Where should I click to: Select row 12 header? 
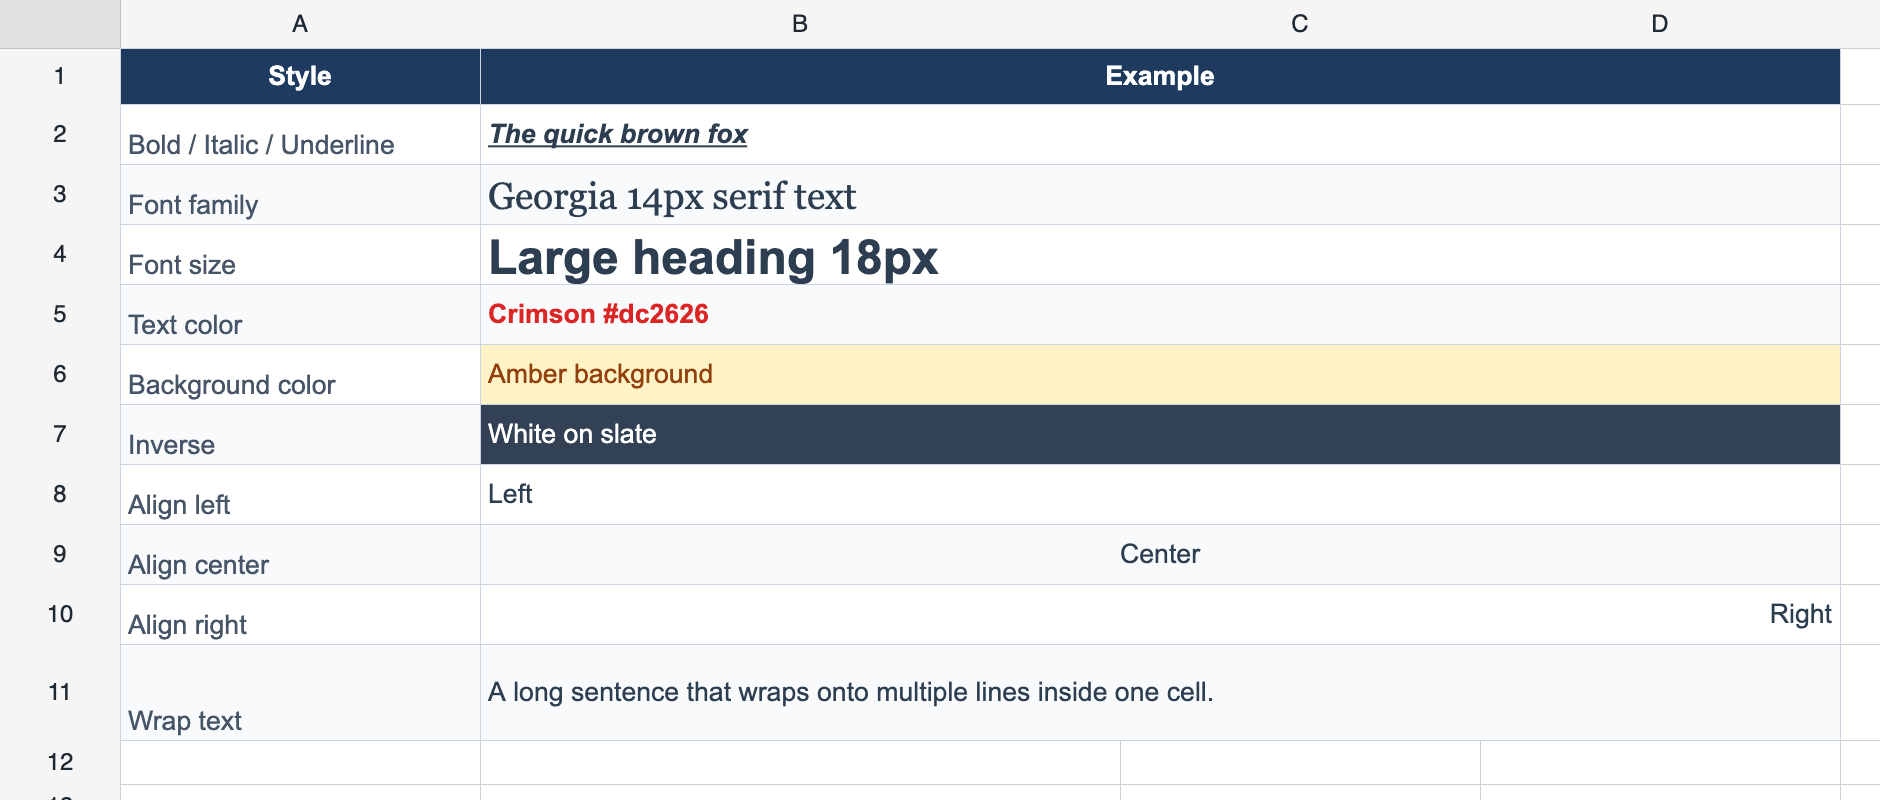(x=60, y=762)
